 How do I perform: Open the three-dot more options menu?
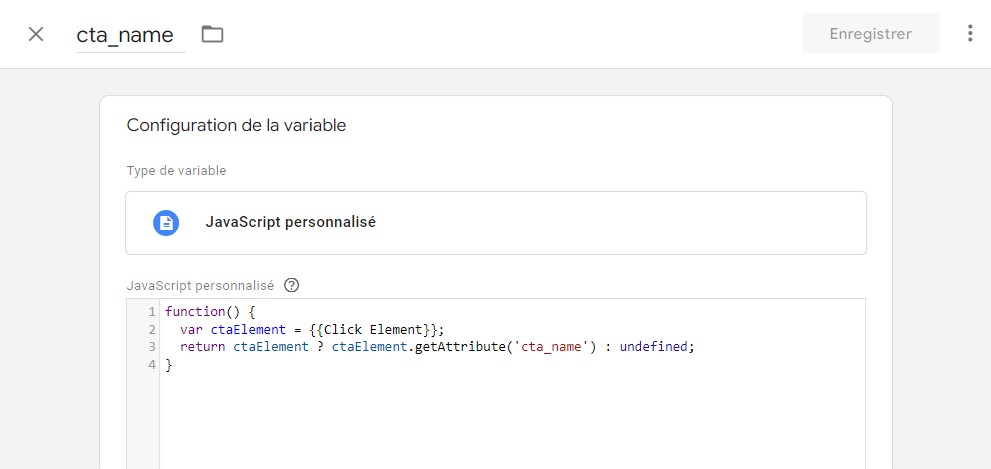click(969, 34)
